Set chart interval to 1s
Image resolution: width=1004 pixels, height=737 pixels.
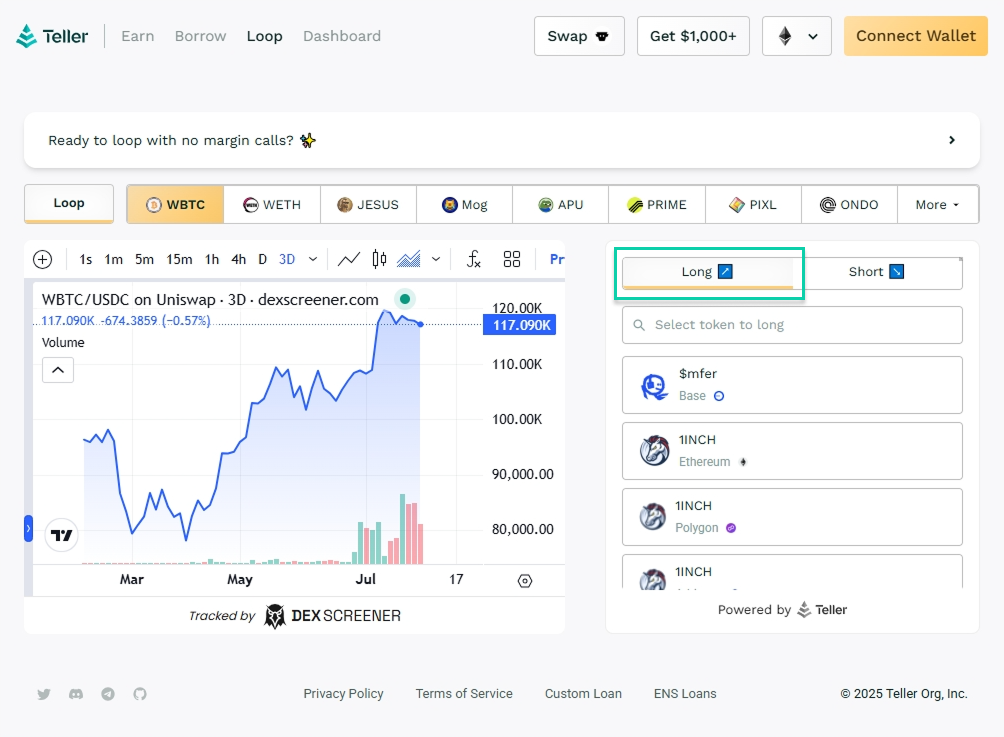click(x=86, y=259)
